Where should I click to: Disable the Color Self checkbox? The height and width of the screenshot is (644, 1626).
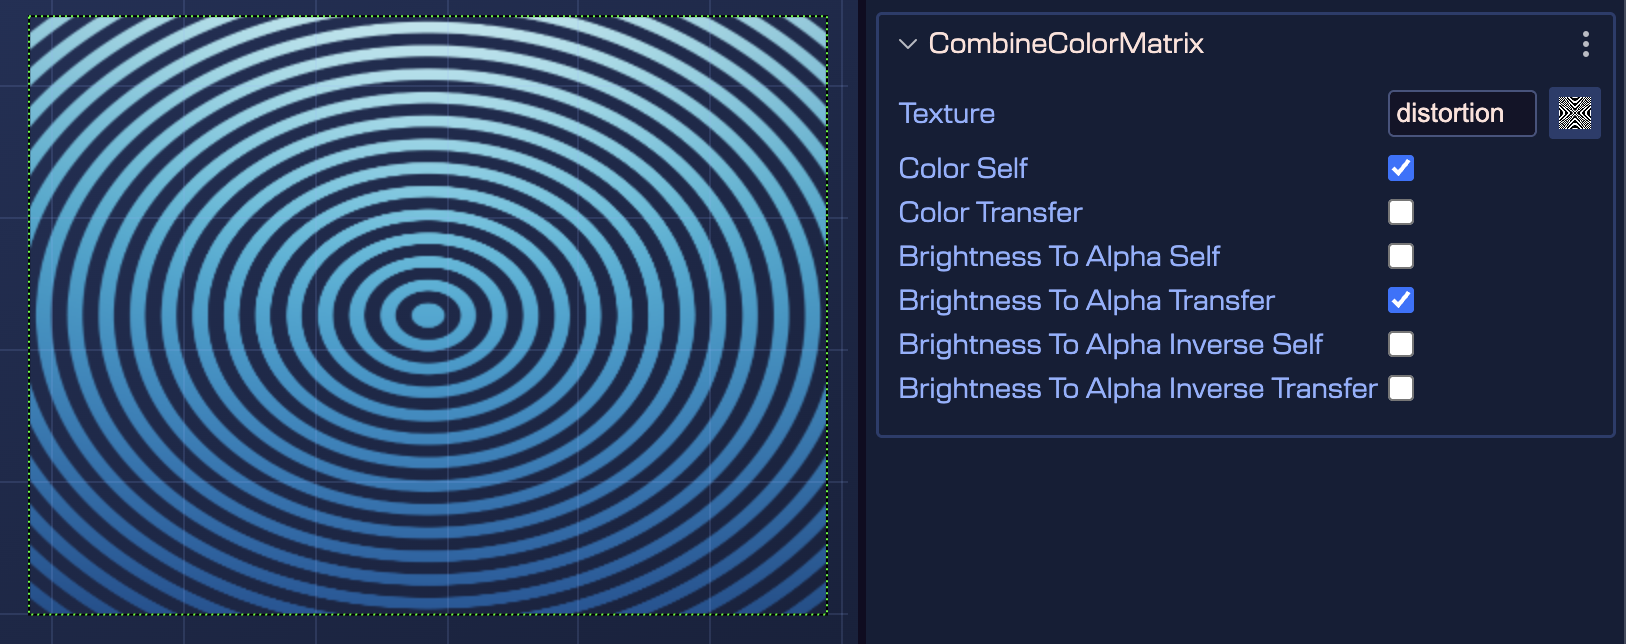click(x=1401, y=168)
